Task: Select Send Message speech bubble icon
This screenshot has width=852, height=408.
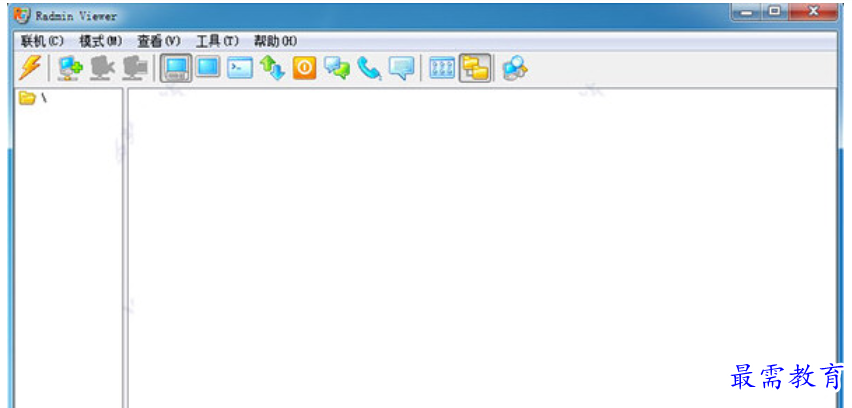Action: click(x=401, y=68)
